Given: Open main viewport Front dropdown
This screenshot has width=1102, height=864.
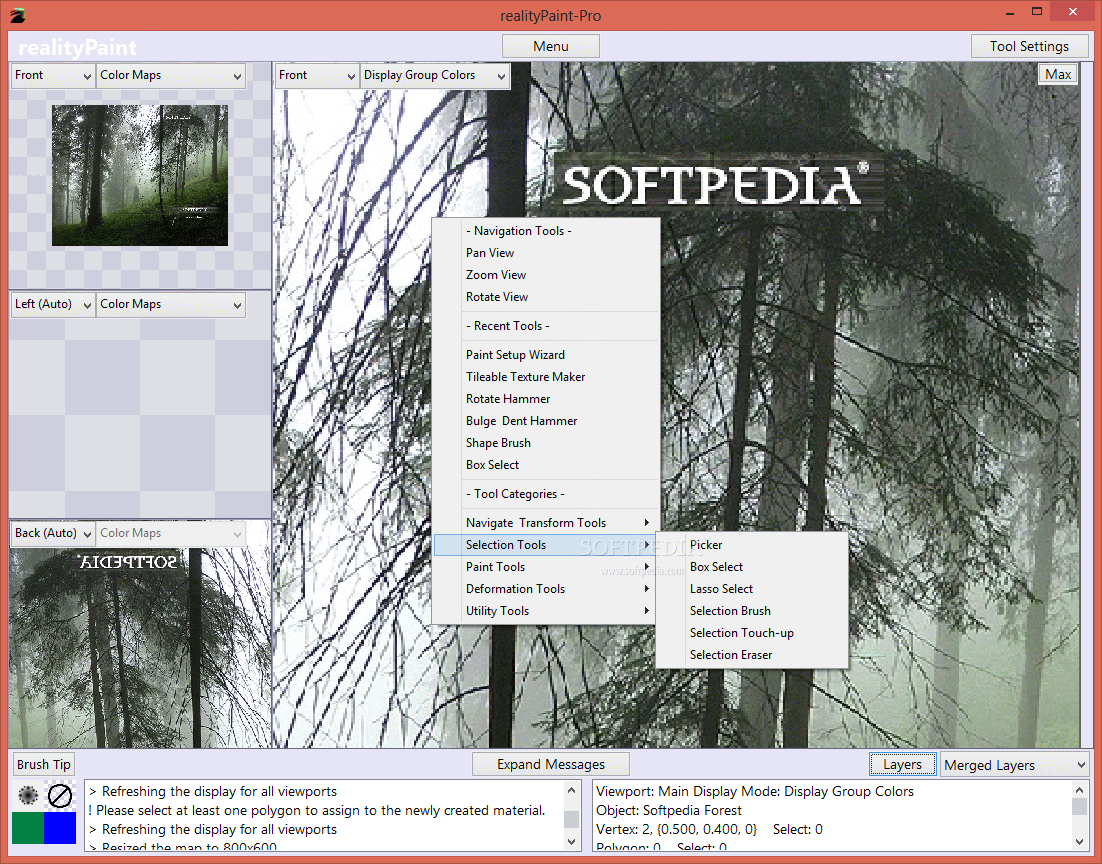Looking at the screenshot, I should [317, 75].
